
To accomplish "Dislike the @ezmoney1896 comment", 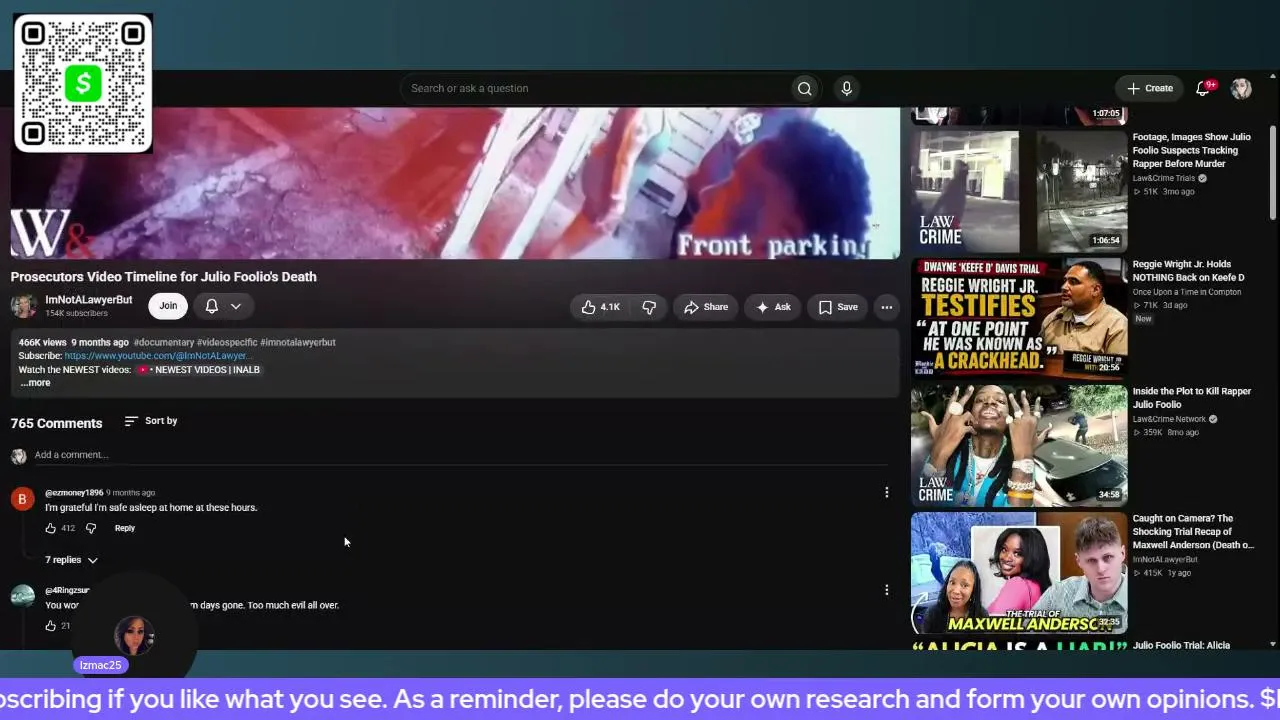I will click(x=91, y=528).
